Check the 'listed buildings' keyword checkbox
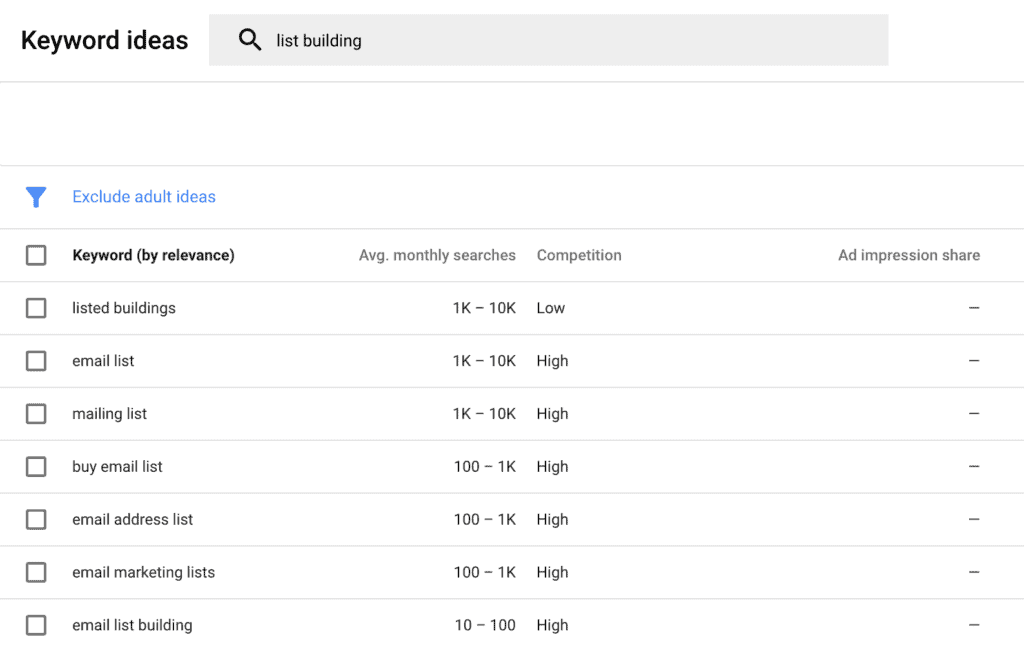1024x651 pixels. coord(36,308)
